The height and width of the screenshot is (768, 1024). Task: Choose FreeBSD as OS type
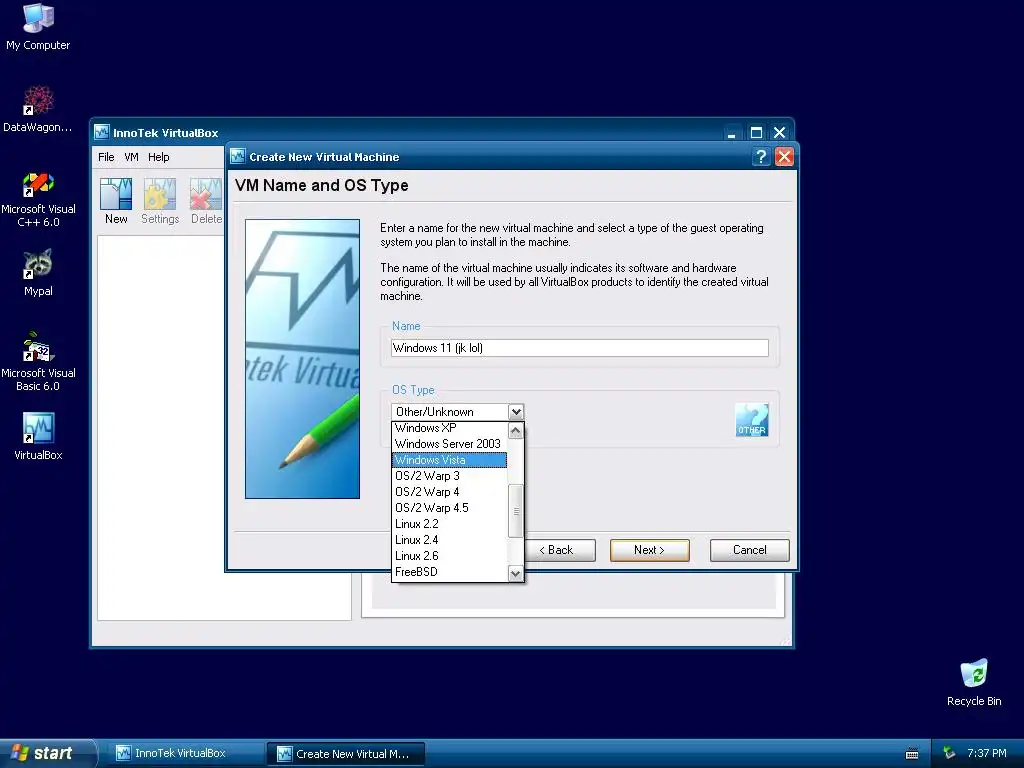click(x=449, y=572)
